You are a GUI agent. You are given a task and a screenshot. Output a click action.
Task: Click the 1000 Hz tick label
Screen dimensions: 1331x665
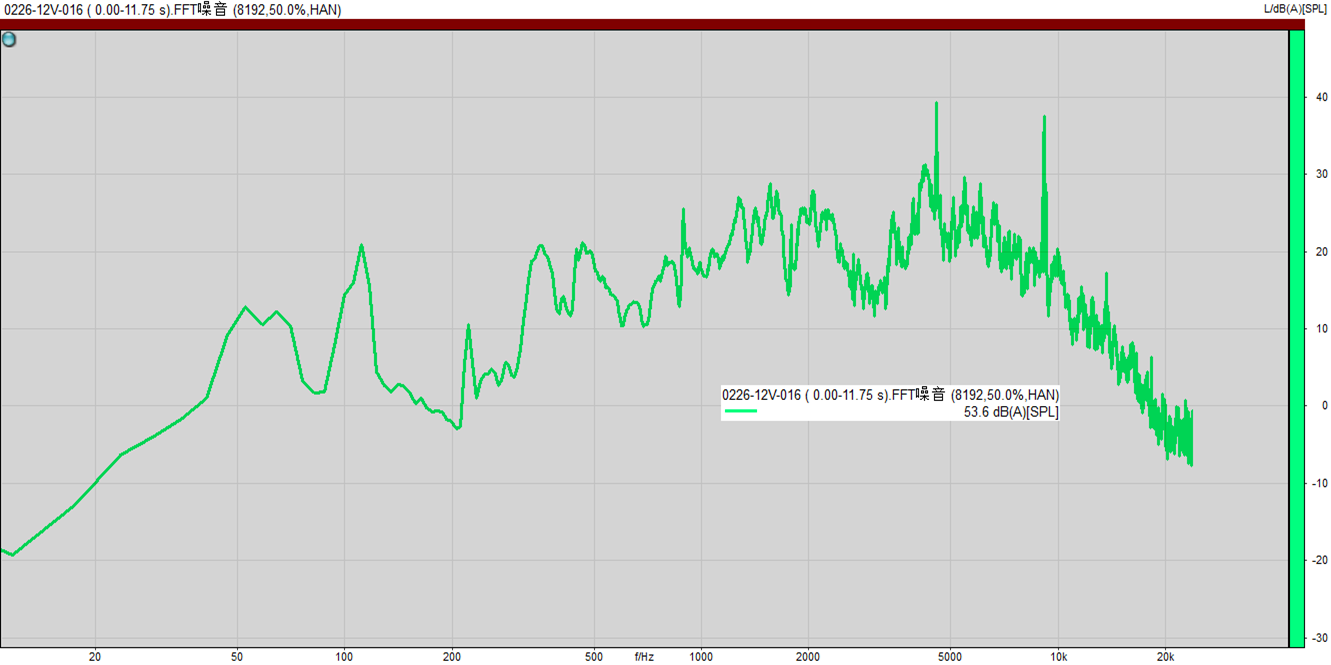point(701,657)
